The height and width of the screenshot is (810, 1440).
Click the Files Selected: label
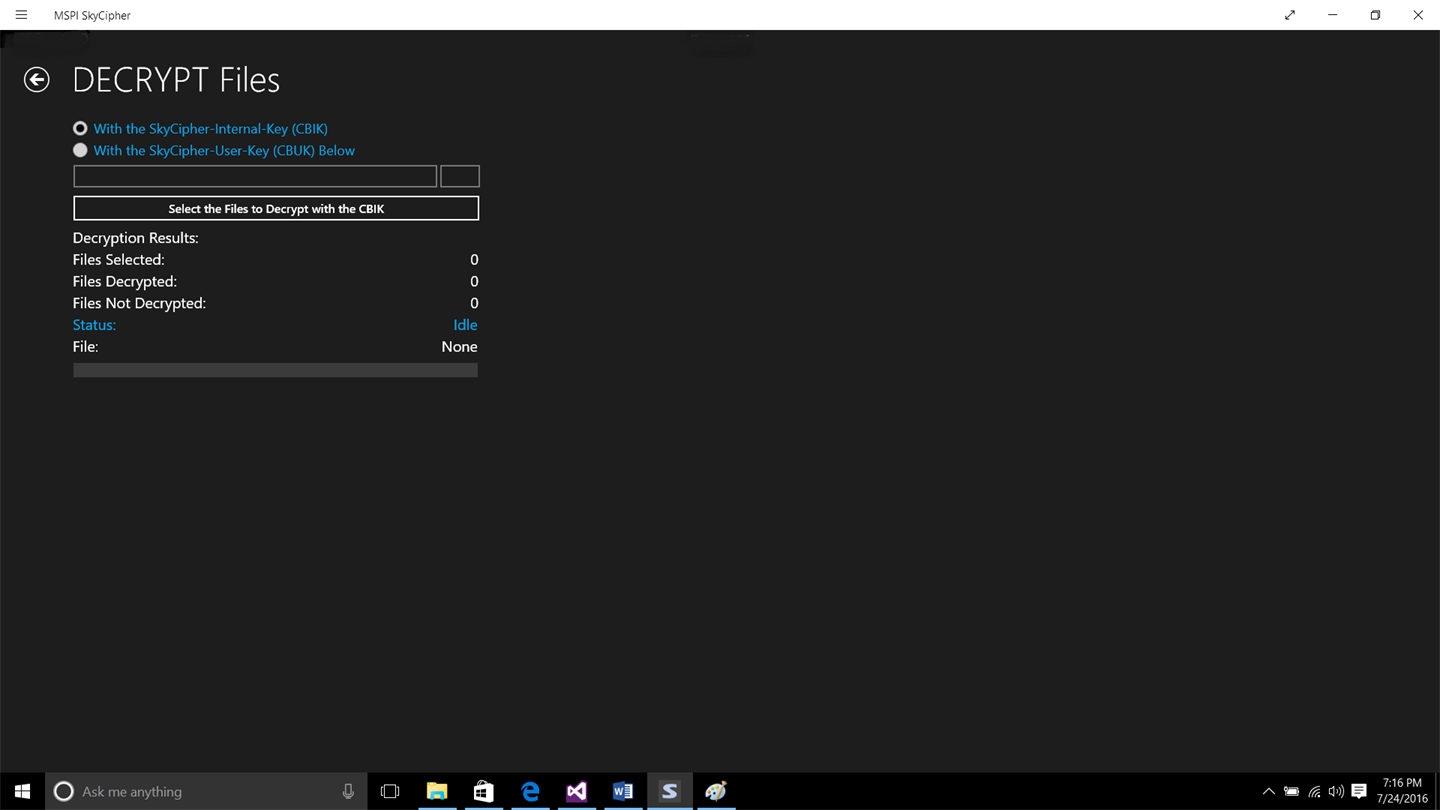point(118,260)
